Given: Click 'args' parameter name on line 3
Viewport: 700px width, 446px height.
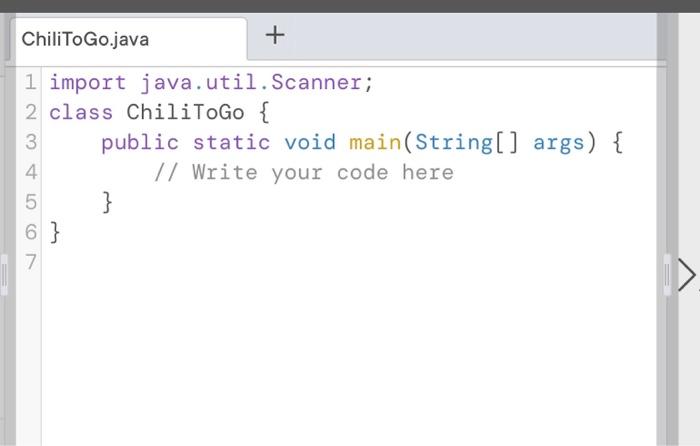Looking at the screenshot, I should [x=559, y=144].
